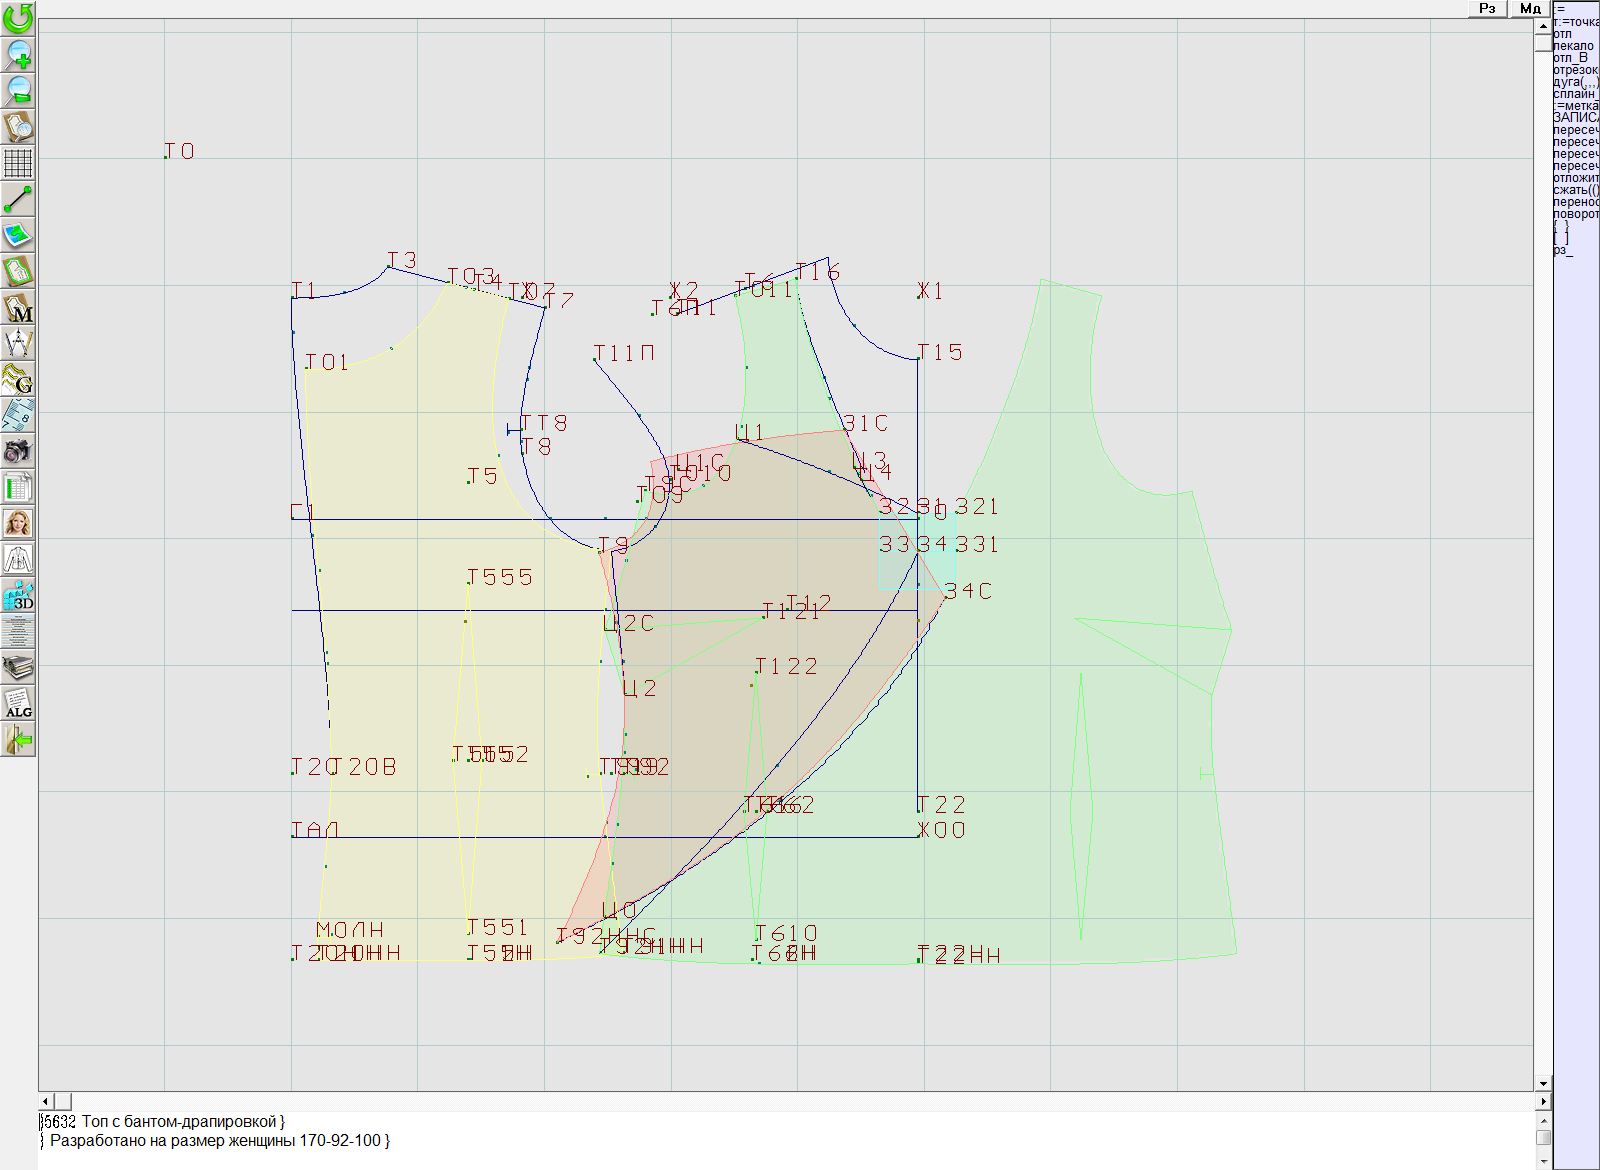Open the pattern with M icon
Image resolution: width=1600 pixels, height=1170 pixels.
tap(18, 307)
